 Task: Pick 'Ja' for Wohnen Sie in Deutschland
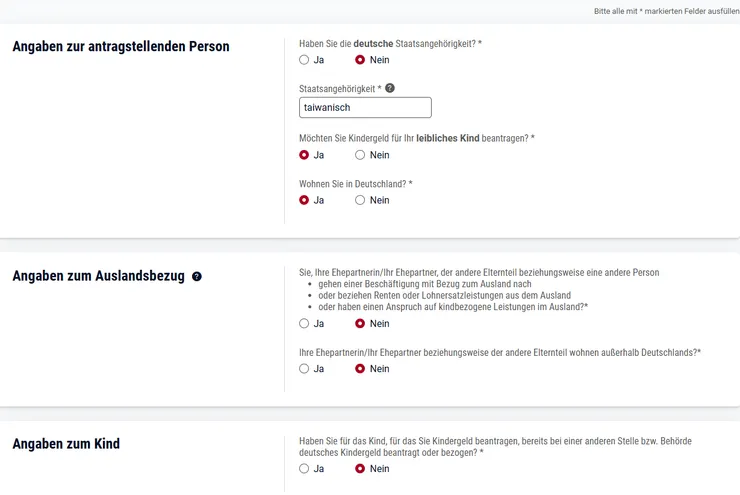pyautogui.click(x=304, y=200)
